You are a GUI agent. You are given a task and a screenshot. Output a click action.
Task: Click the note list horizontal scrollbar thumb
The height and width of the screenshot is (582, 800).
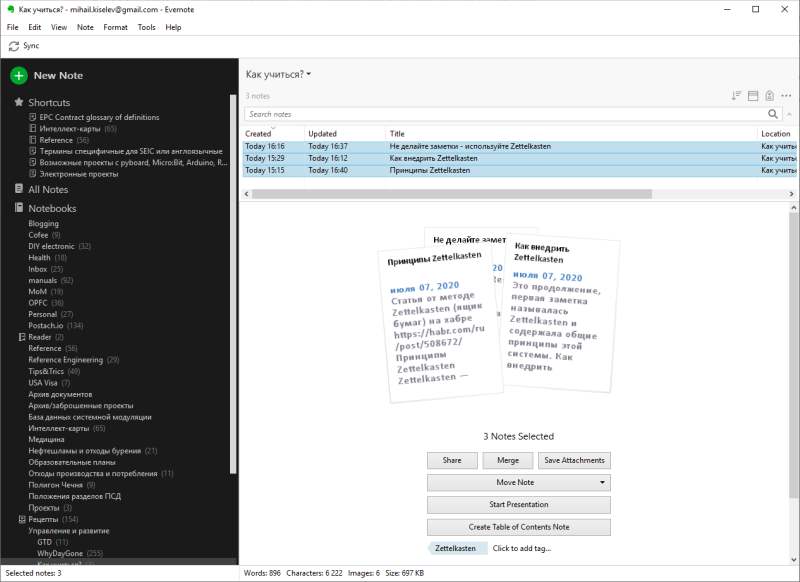coord(452,194)
